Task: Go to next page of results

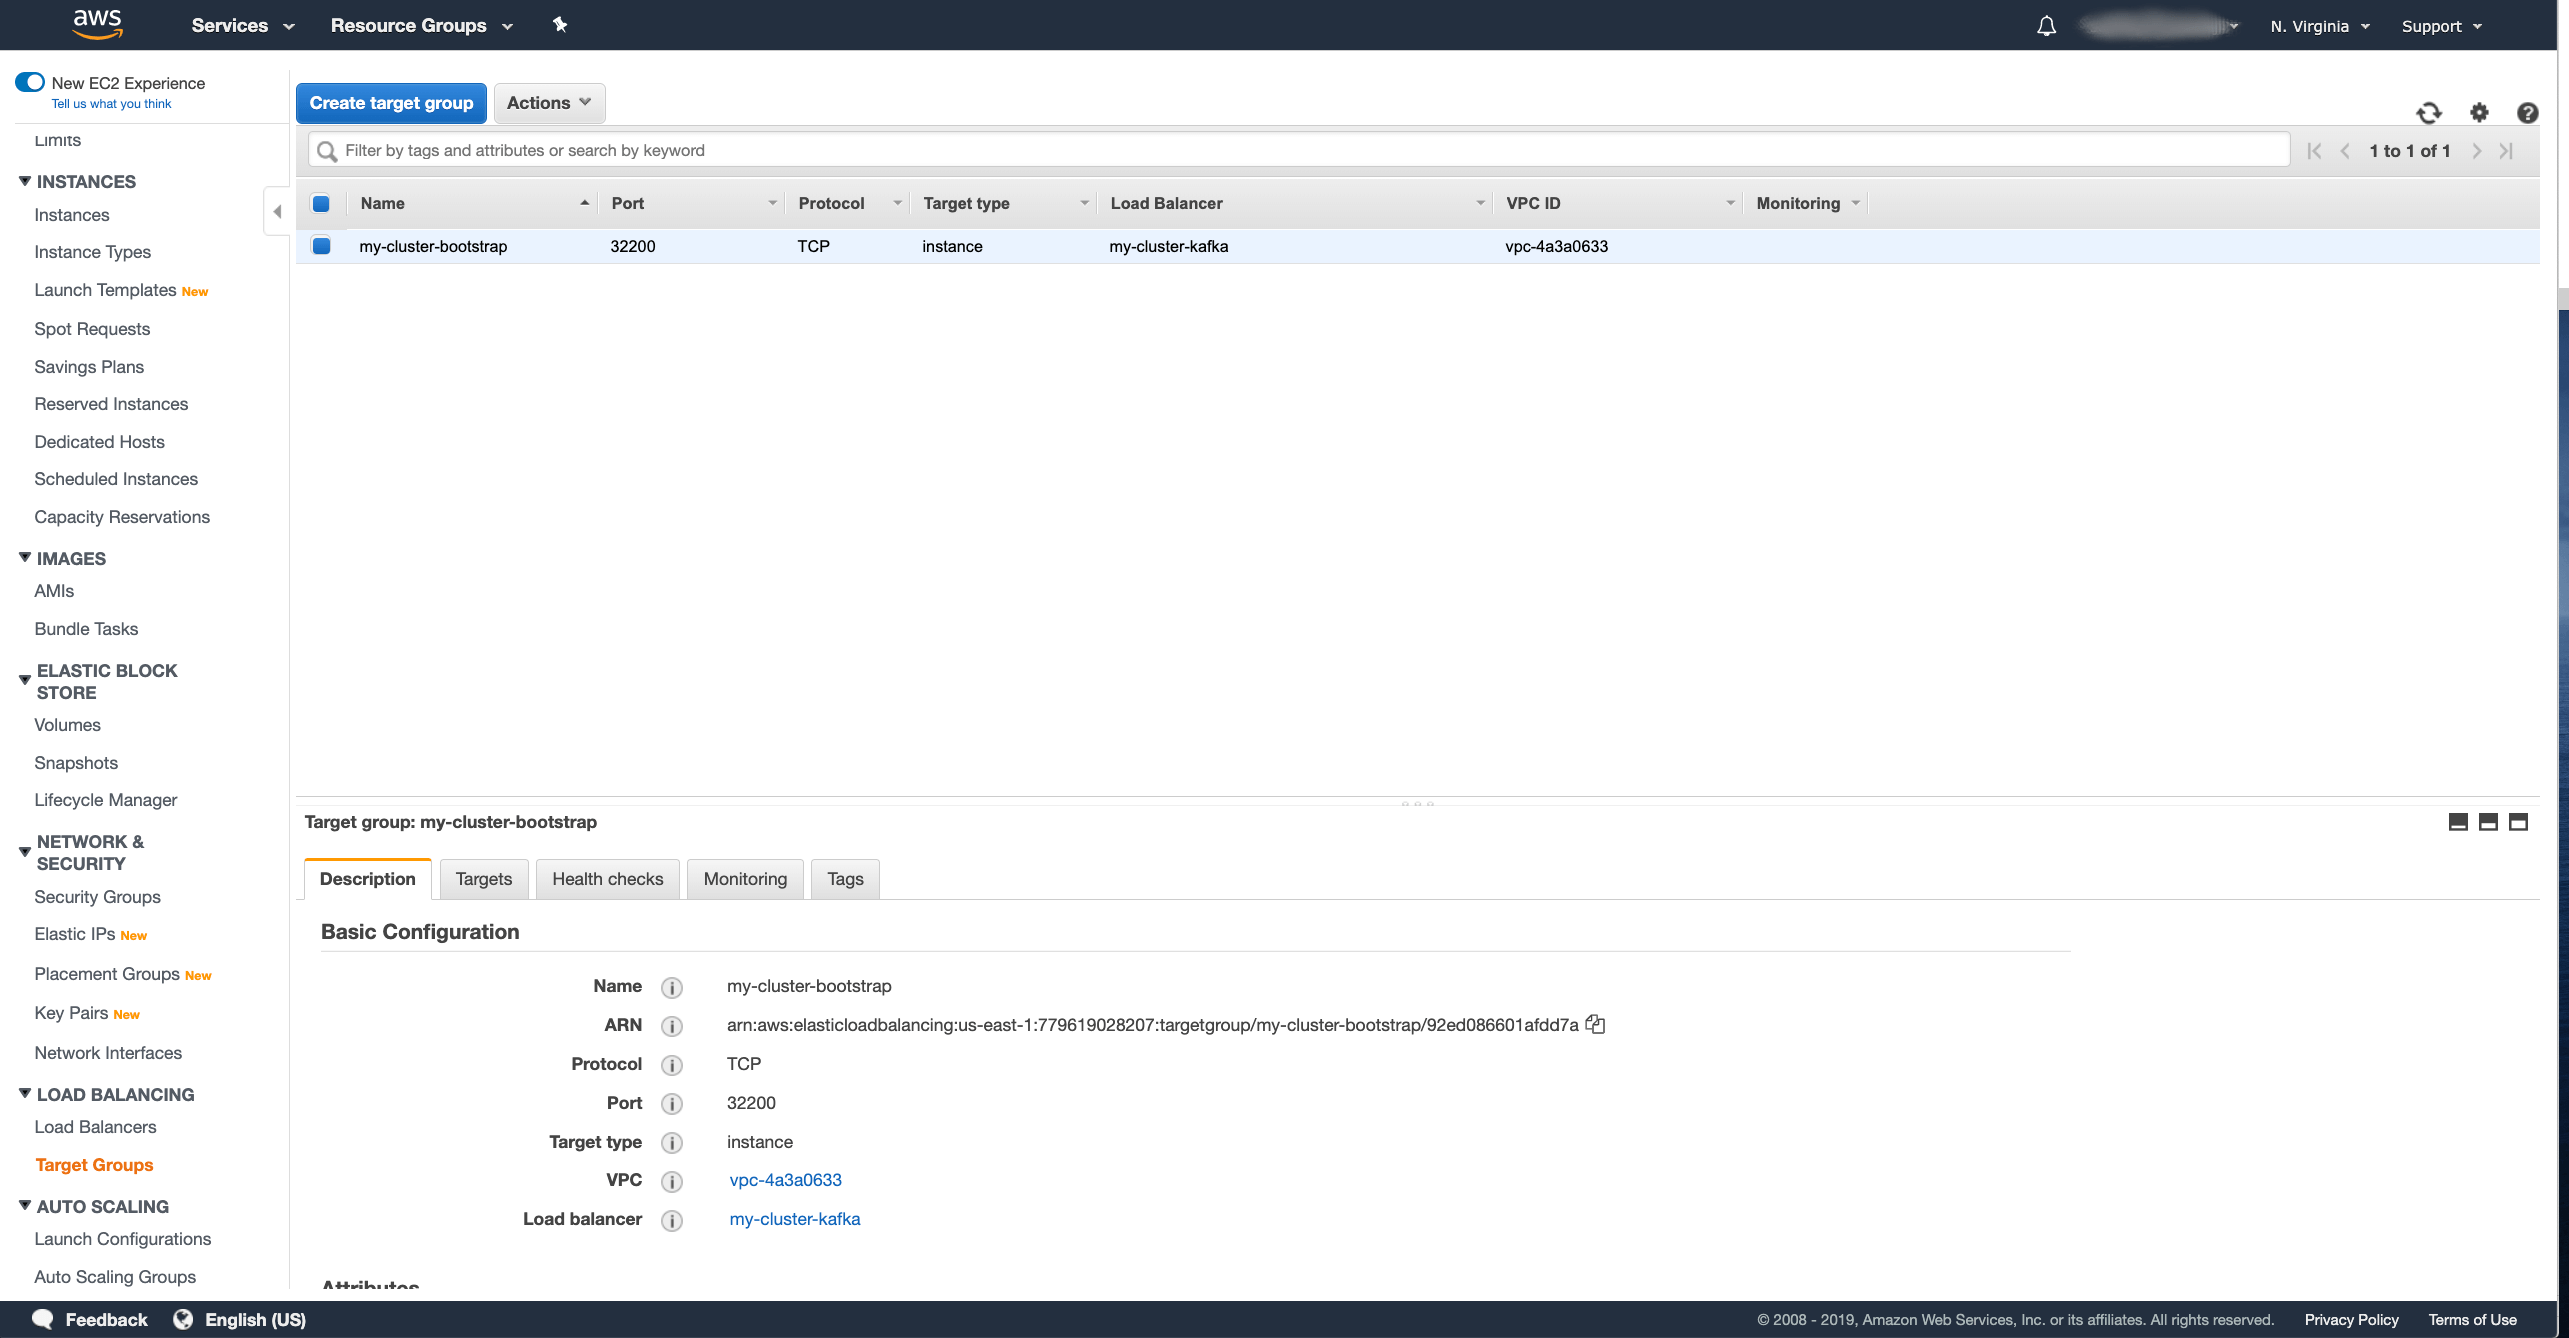Action: [2477, 151]
